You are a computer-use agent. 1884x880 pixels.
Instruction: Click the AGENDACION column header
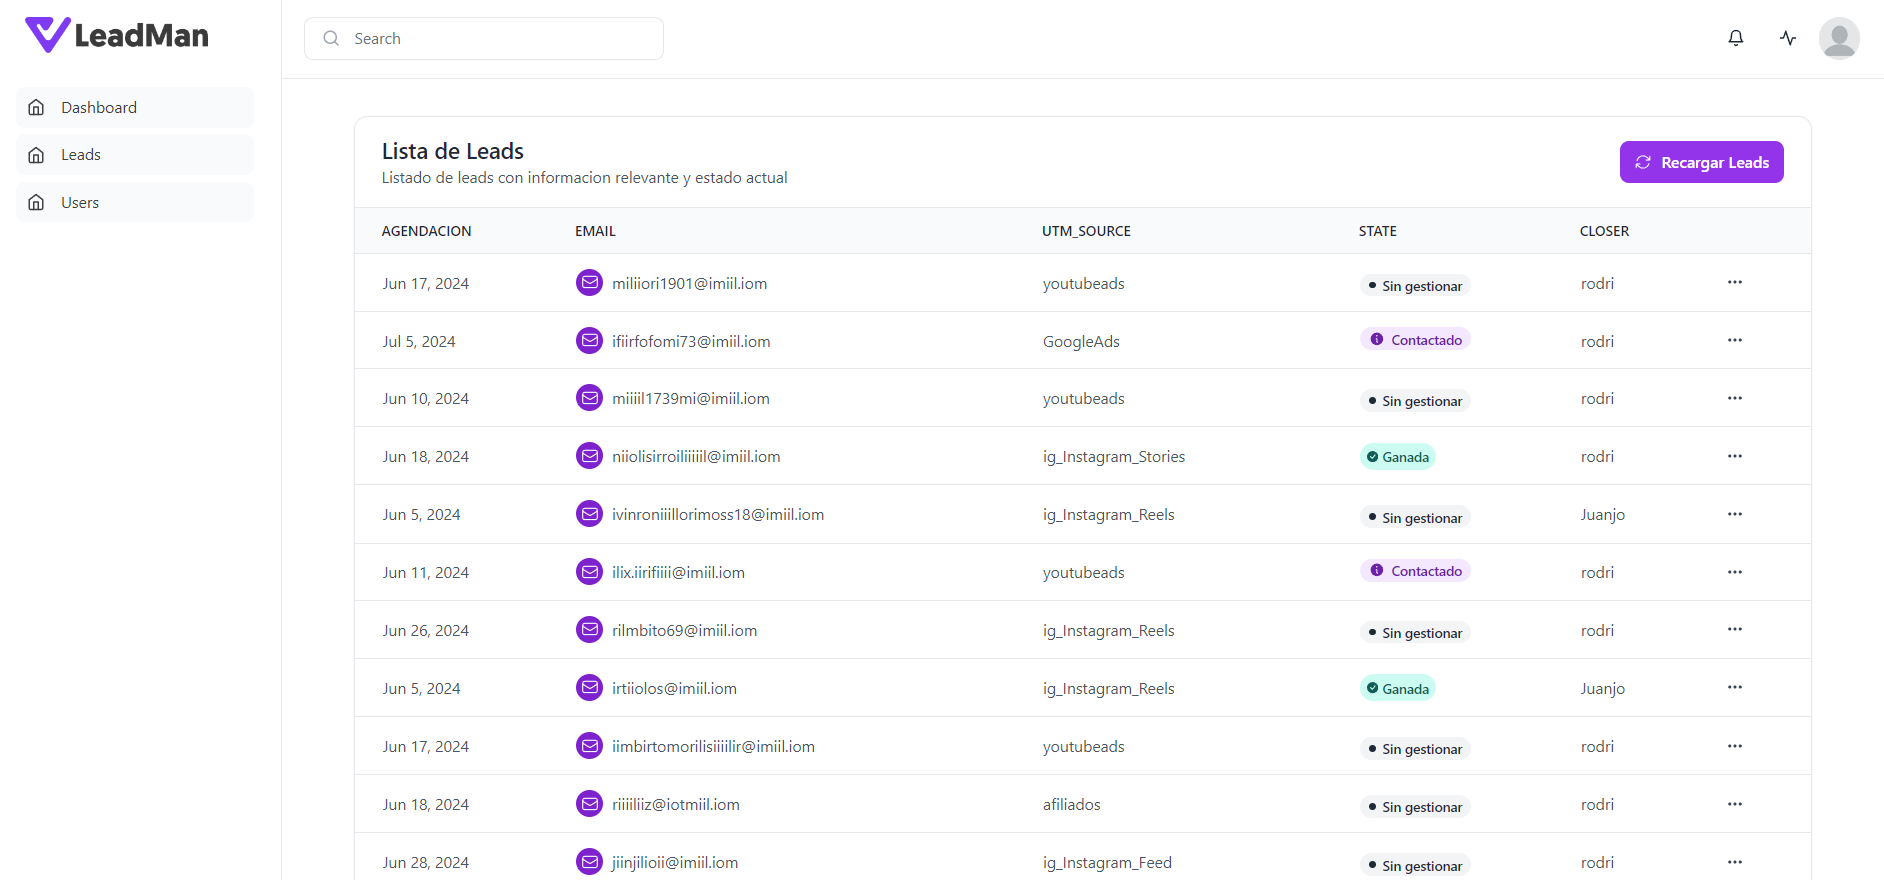(x=426, y=231)
